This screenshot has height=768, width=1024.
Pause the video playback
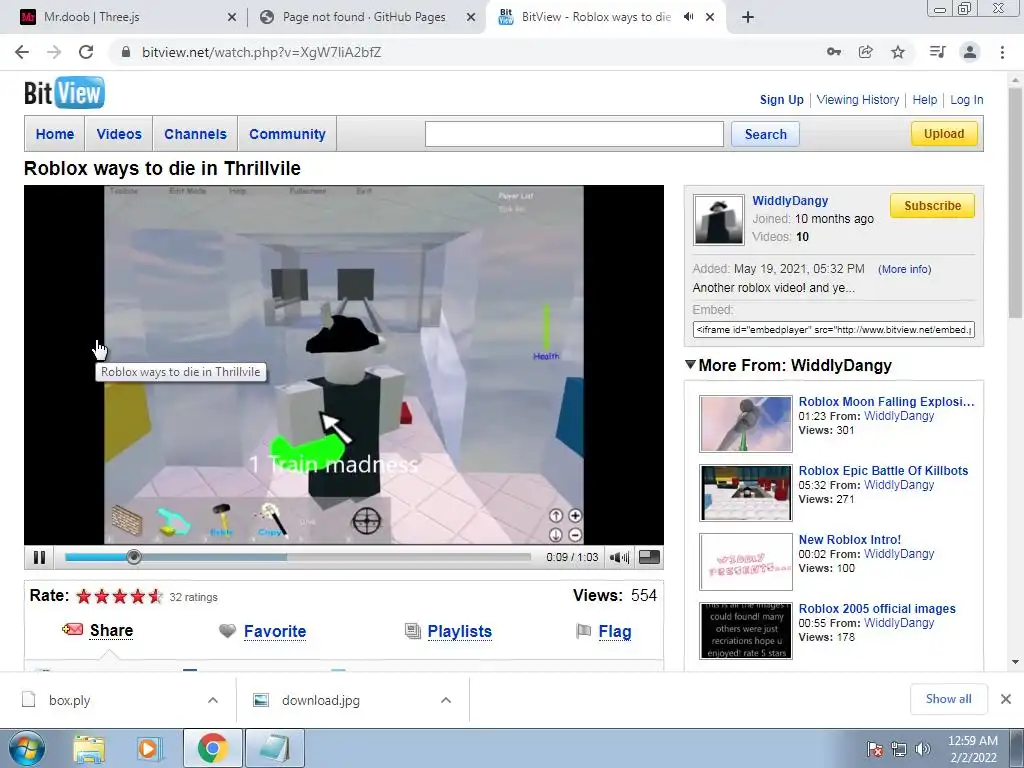[39, 557]
